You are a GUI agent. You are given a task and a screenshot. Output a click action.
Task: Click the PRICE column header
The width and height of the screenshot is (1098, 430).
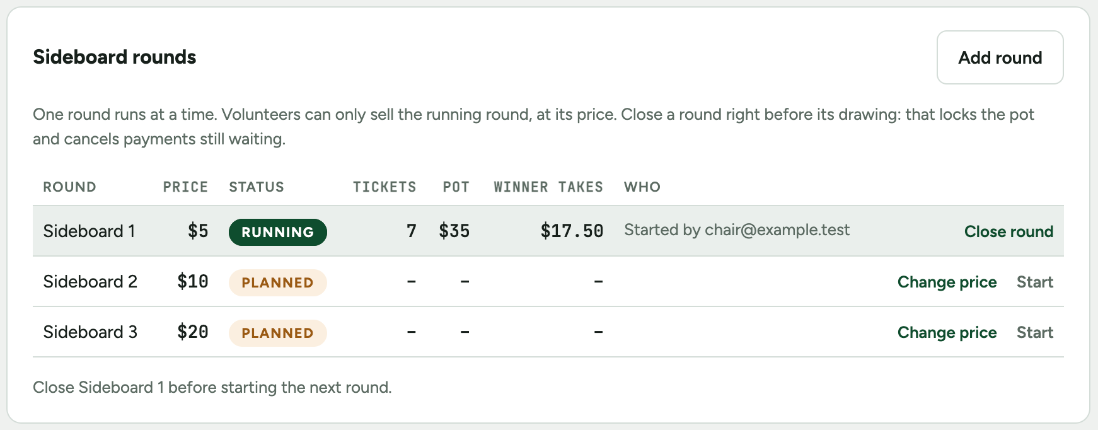point(186,187)
